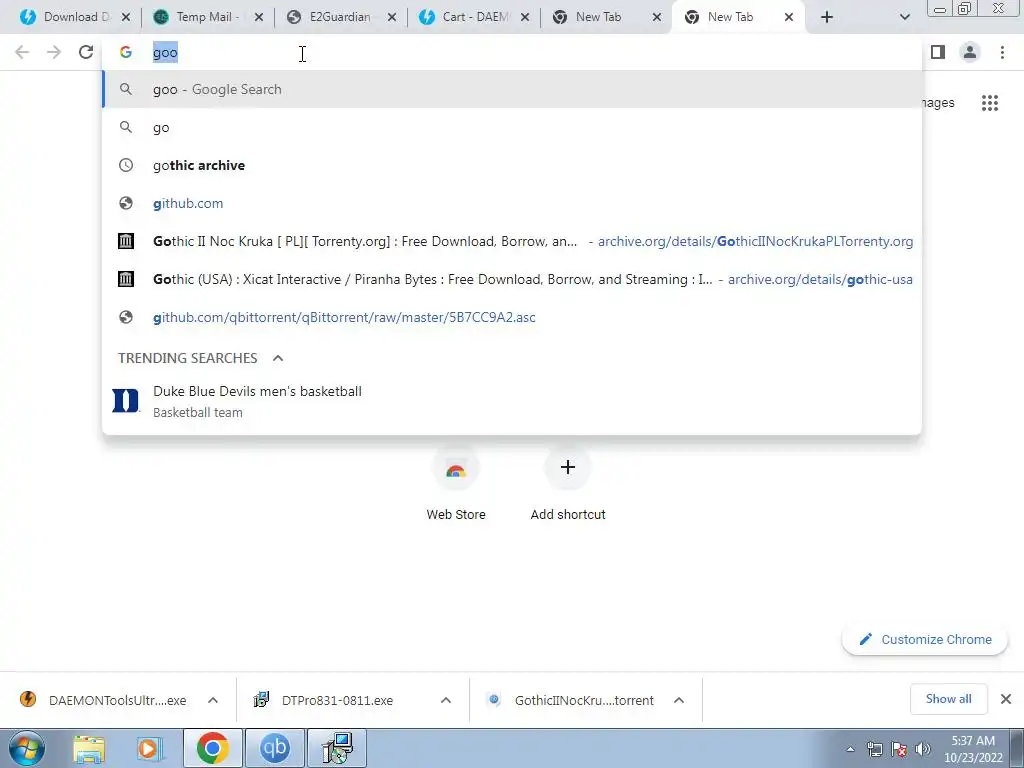The height and width of the screenshot is (768, 1024).
Task: Click the browser back arrow
Action: coord(22,52)
